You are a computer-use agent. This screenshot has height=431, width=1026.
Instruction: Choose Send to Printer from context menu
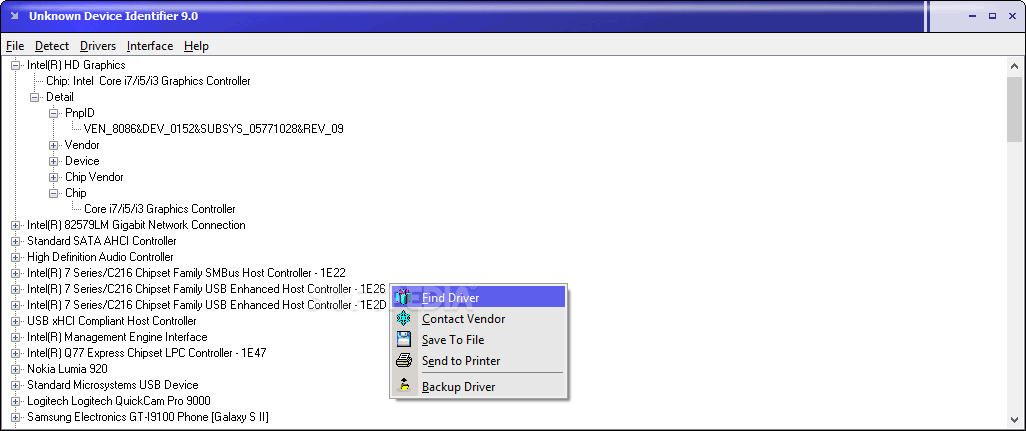point(478,360)
